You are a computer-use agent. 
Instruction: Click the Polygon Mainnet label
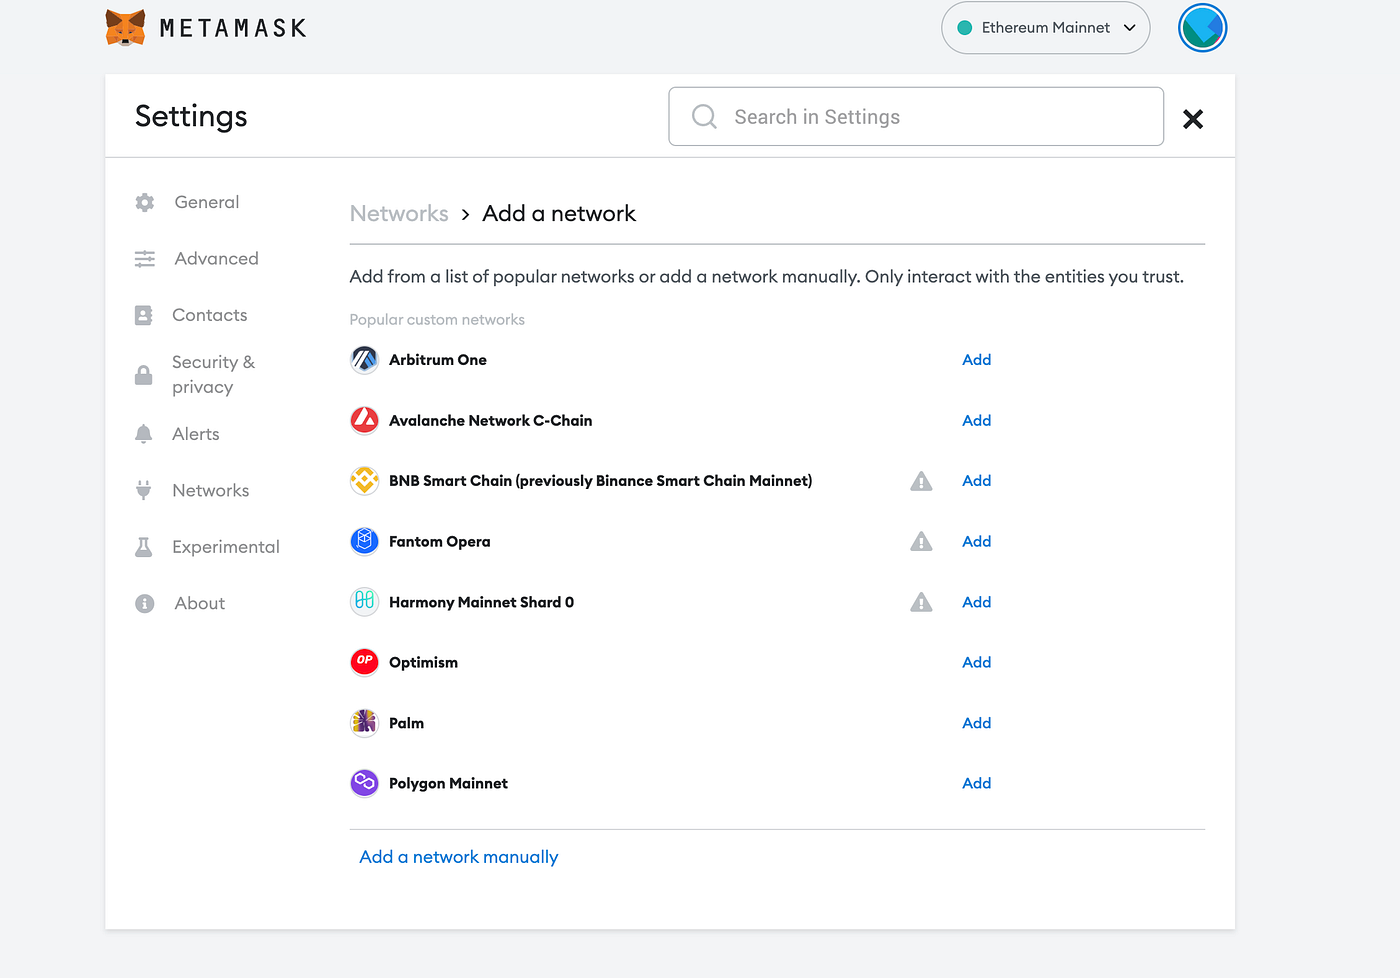448,783
